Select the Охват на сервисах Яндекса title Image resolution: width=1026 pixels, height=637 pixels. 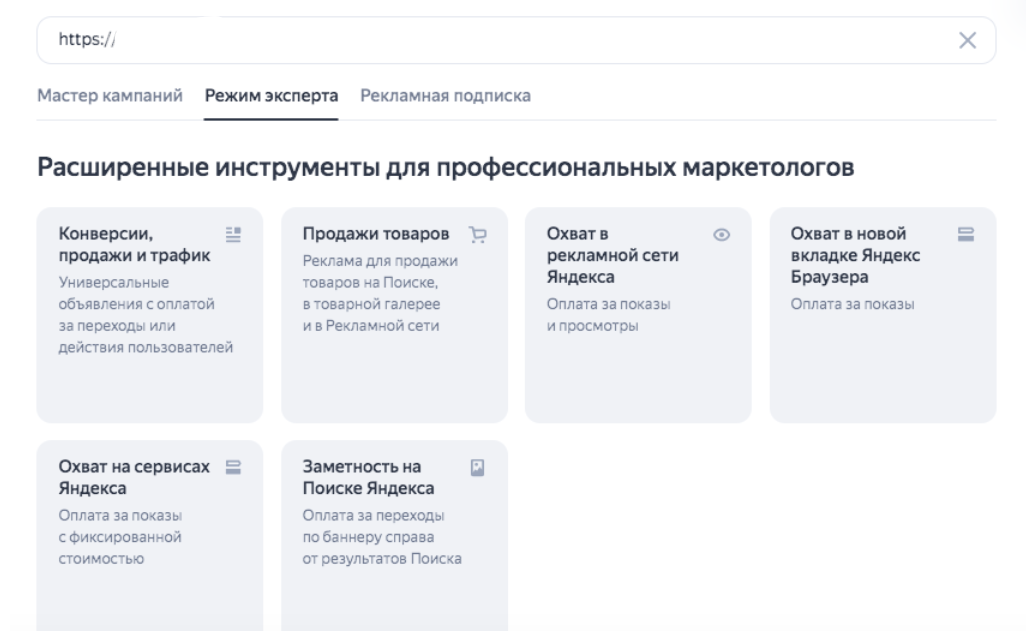(134, 477)
